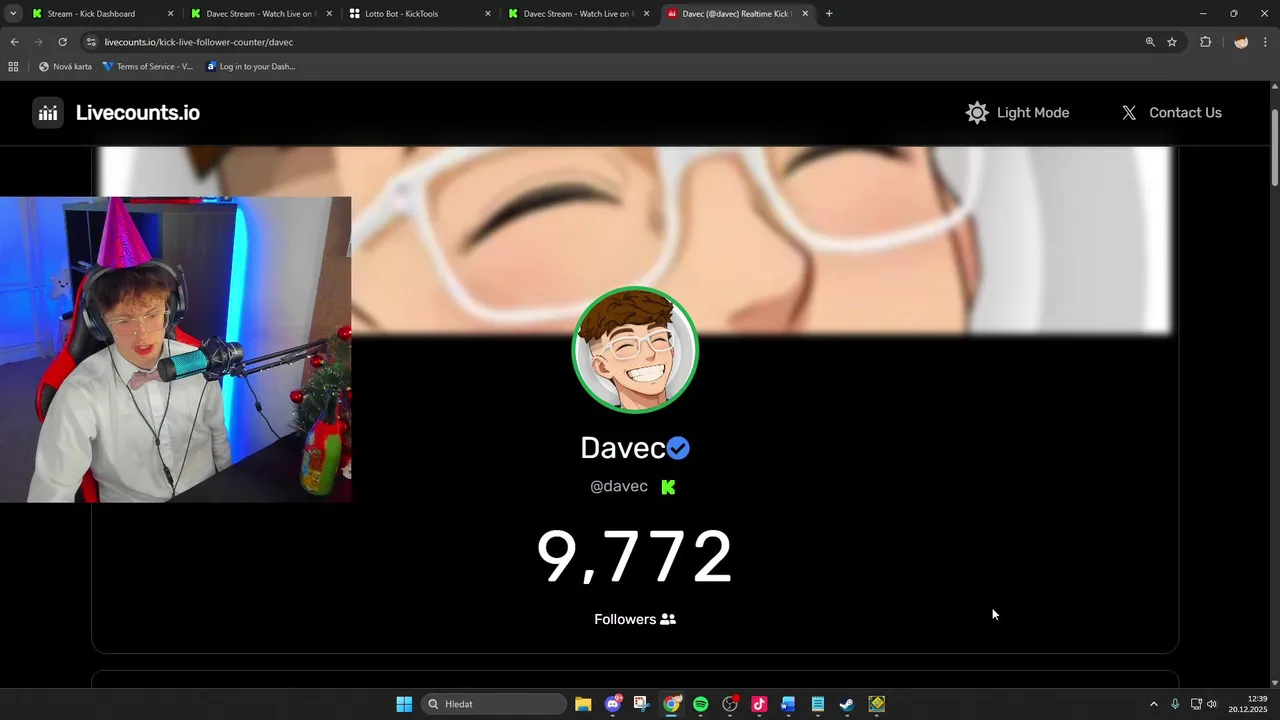Click the X logo beside Contact Us
The width and height of the screenshot is (1280, 720).
(x=1129, y=113)
